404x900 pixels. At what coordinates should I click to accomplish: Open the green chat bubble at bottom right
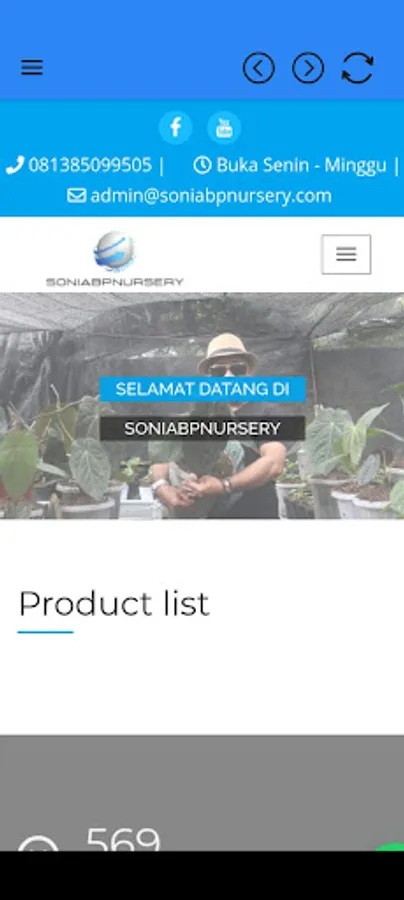tap(393, 847)
